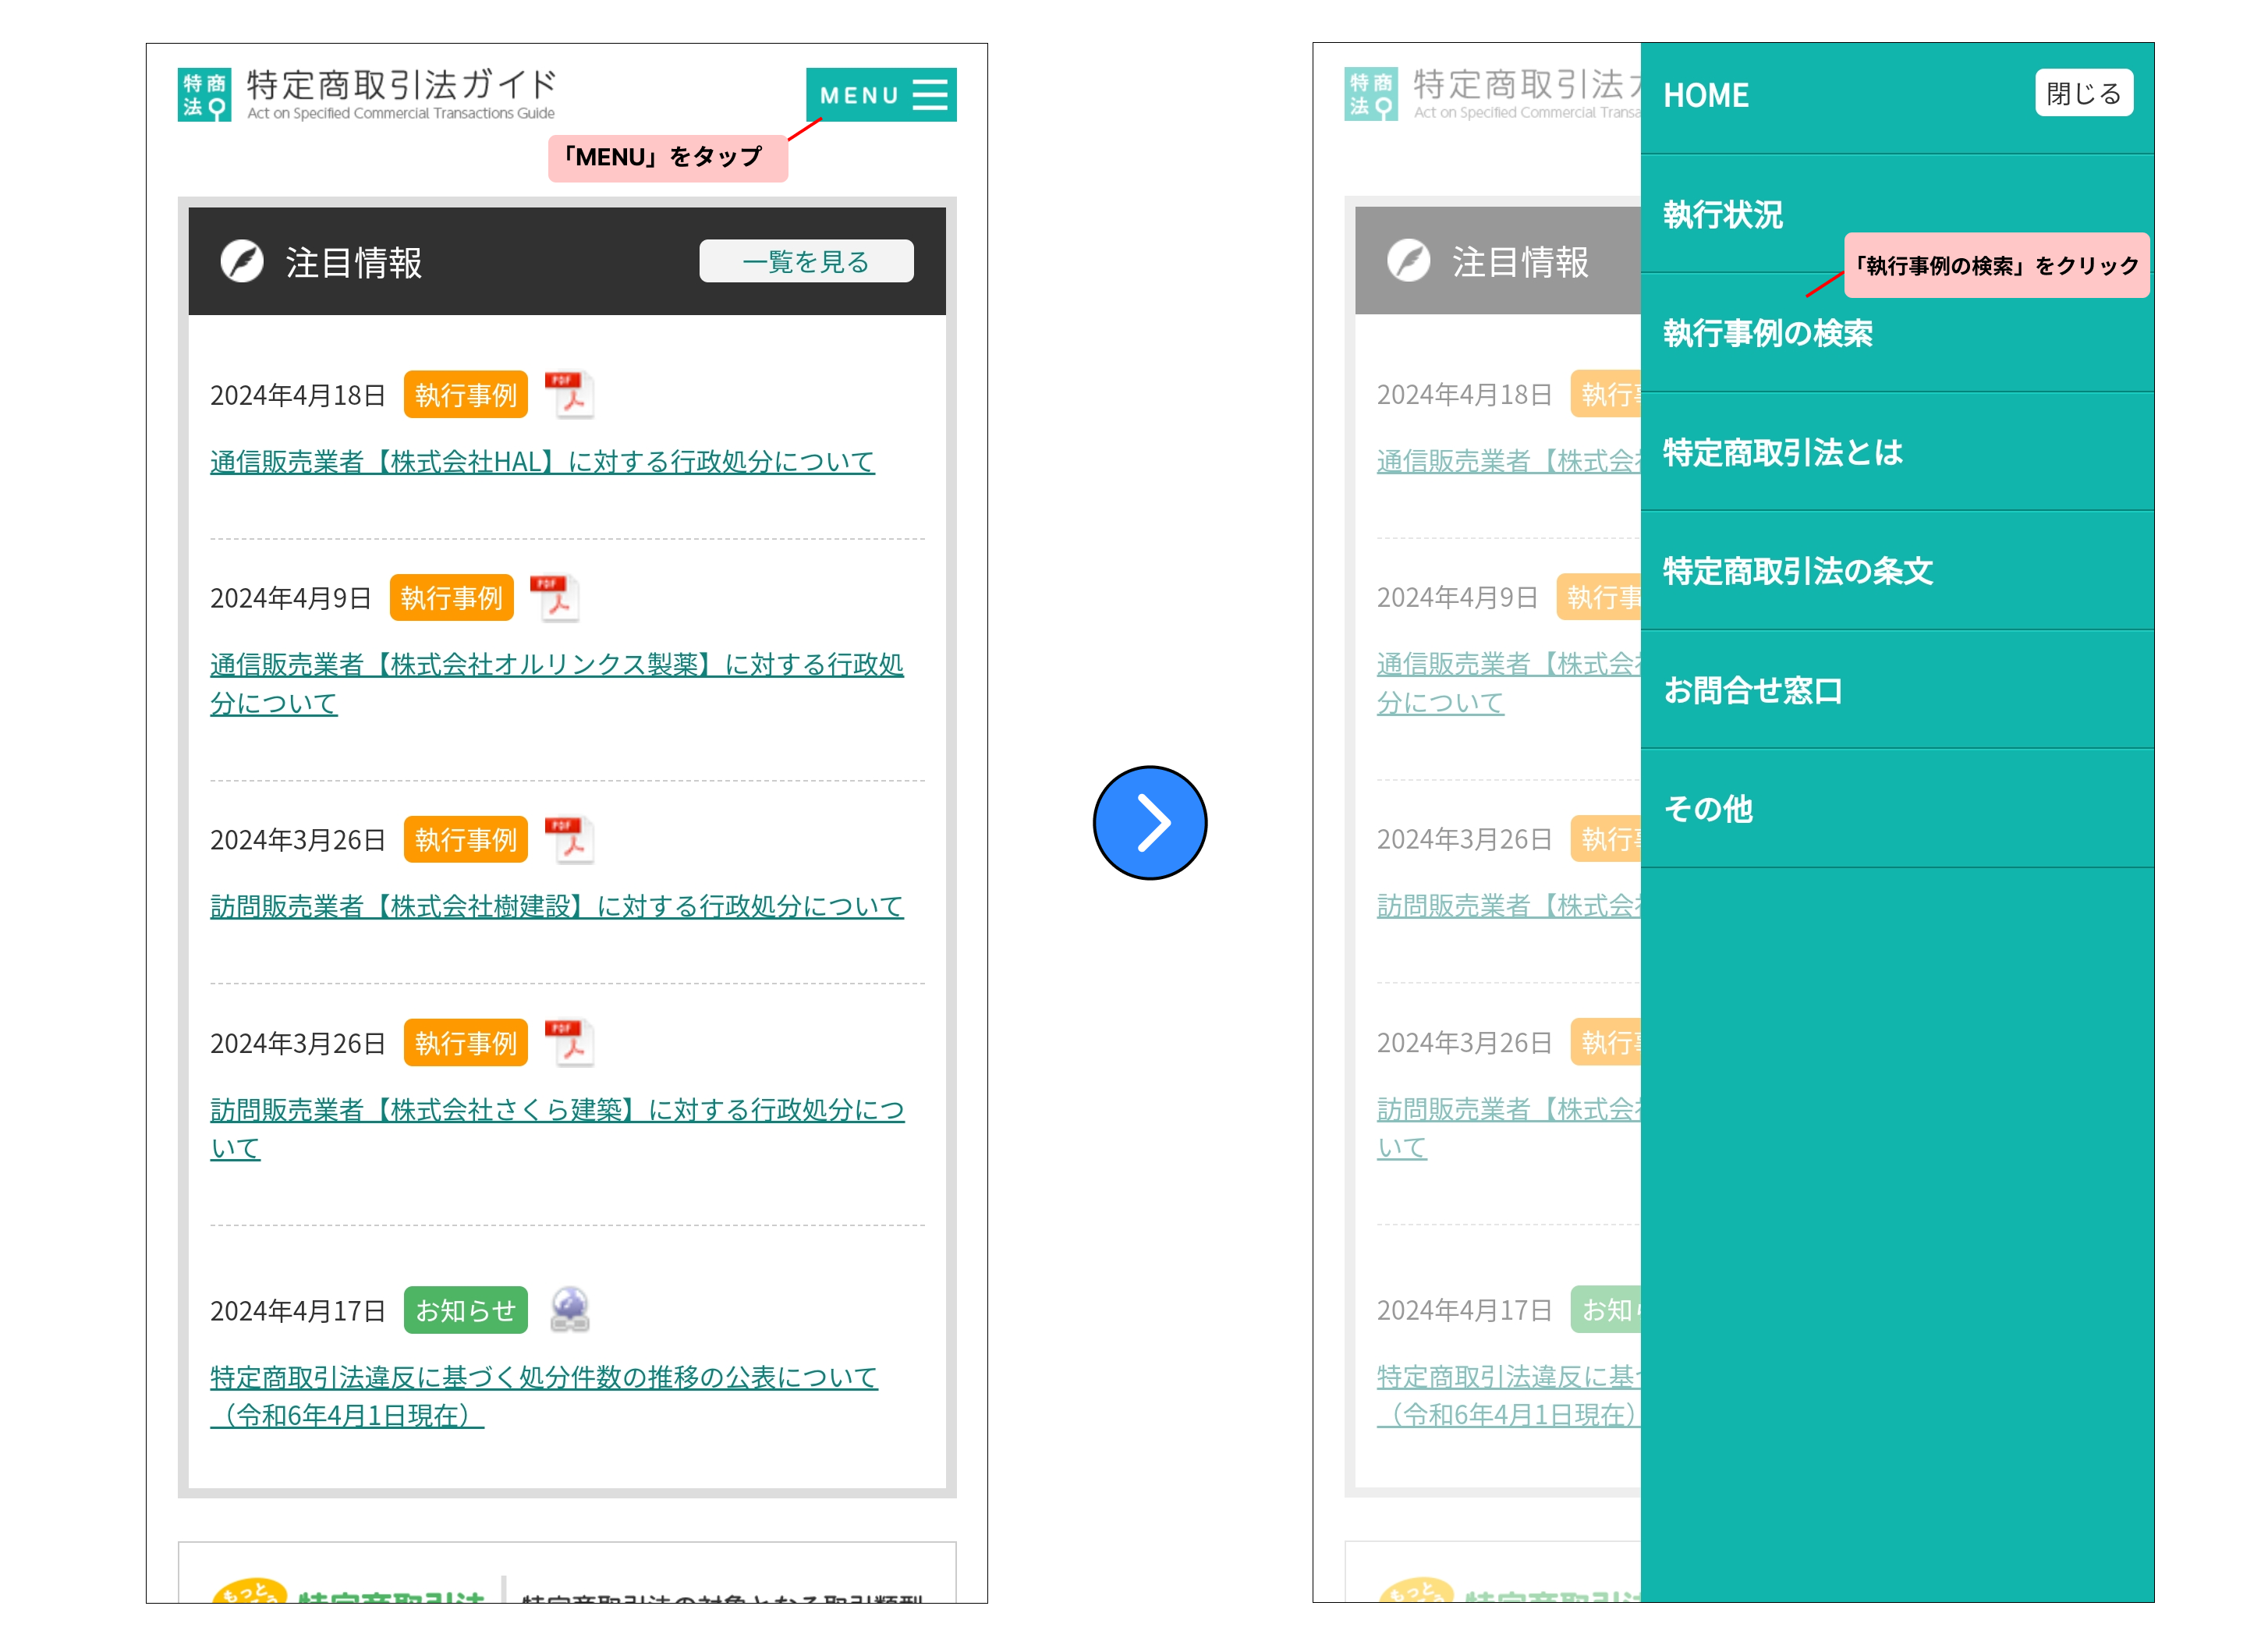
Task: Open PDF icon for 株式会社樹建設 entry
Action: point(569,839)
